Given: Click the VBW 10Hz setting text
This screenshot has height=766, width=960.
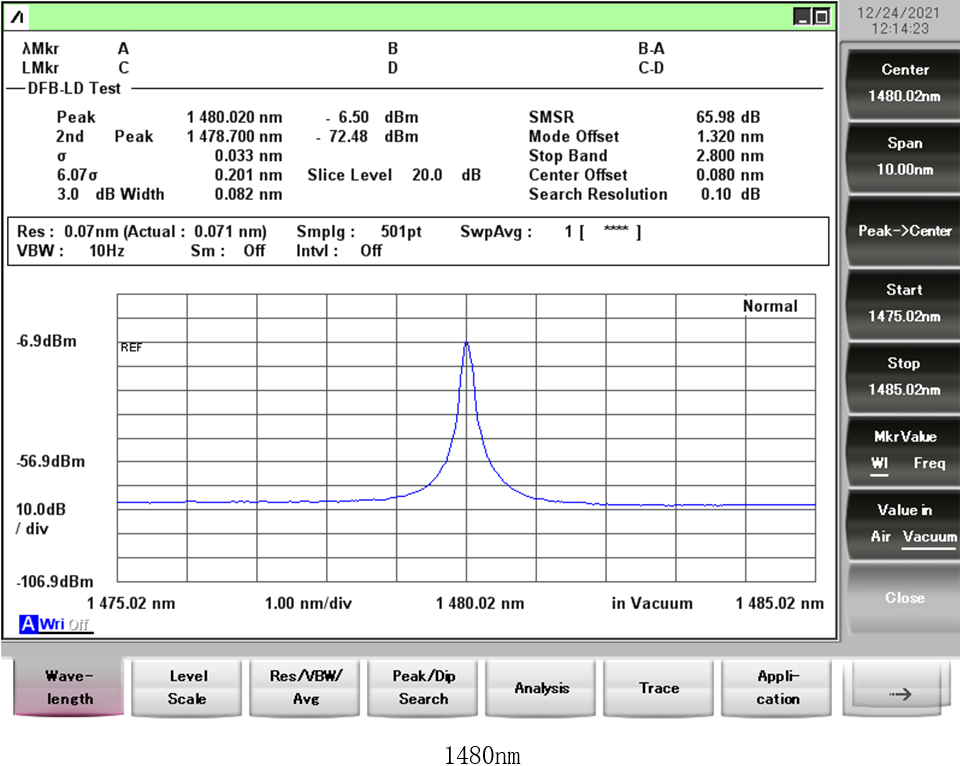Looking at the screenshot, I should tap(70, 251).
